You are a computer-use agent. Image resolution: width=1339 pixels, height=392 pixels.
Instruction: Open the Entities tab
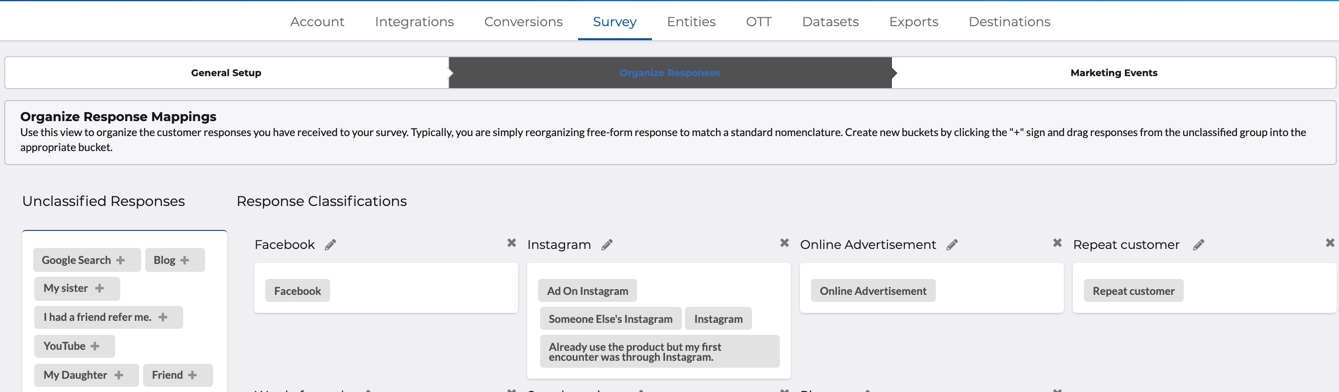[x=691, y=21]
